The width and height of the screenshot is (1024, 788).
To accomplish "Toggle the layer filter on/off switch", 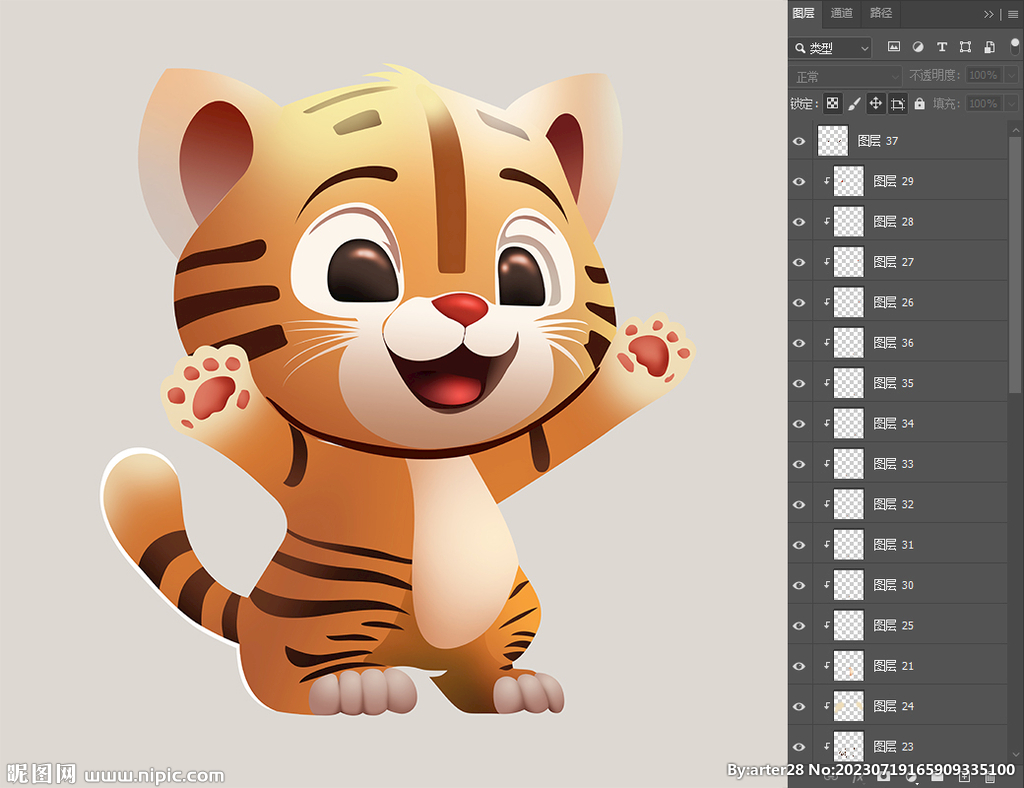I will click(x=1015, y=45).
